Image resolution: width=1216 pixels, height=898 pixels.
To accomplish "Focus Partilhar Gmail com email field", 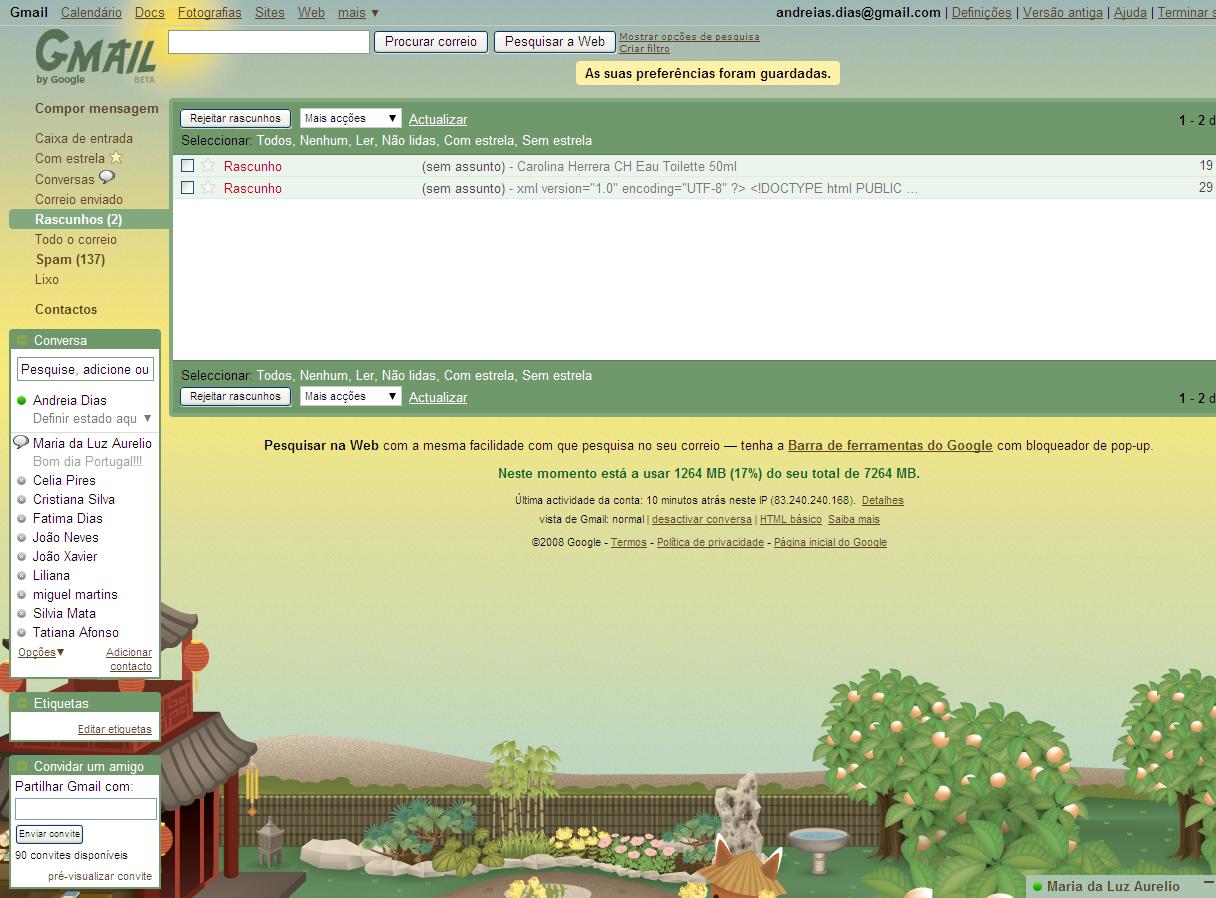I will point(86,809).
